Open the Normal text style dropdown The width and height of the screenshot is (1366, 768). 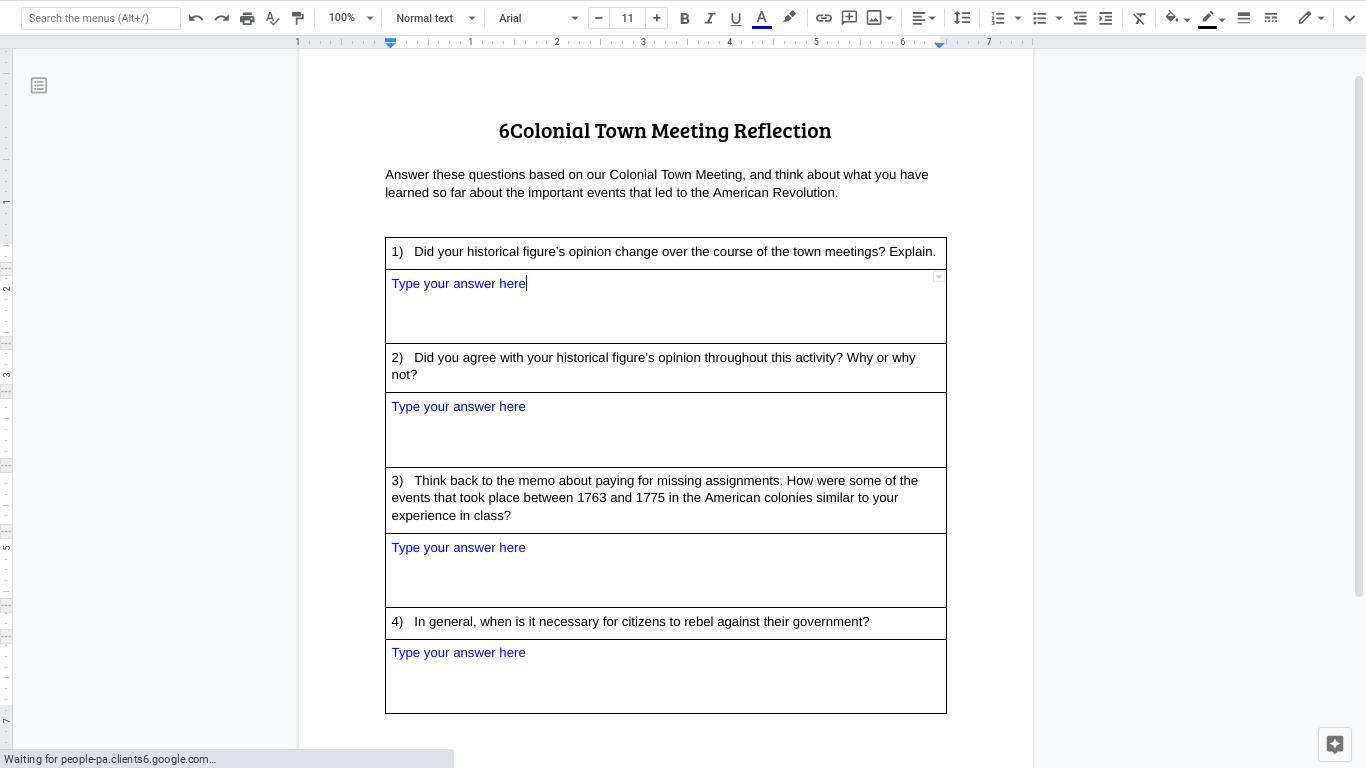(x=435, y=18)
